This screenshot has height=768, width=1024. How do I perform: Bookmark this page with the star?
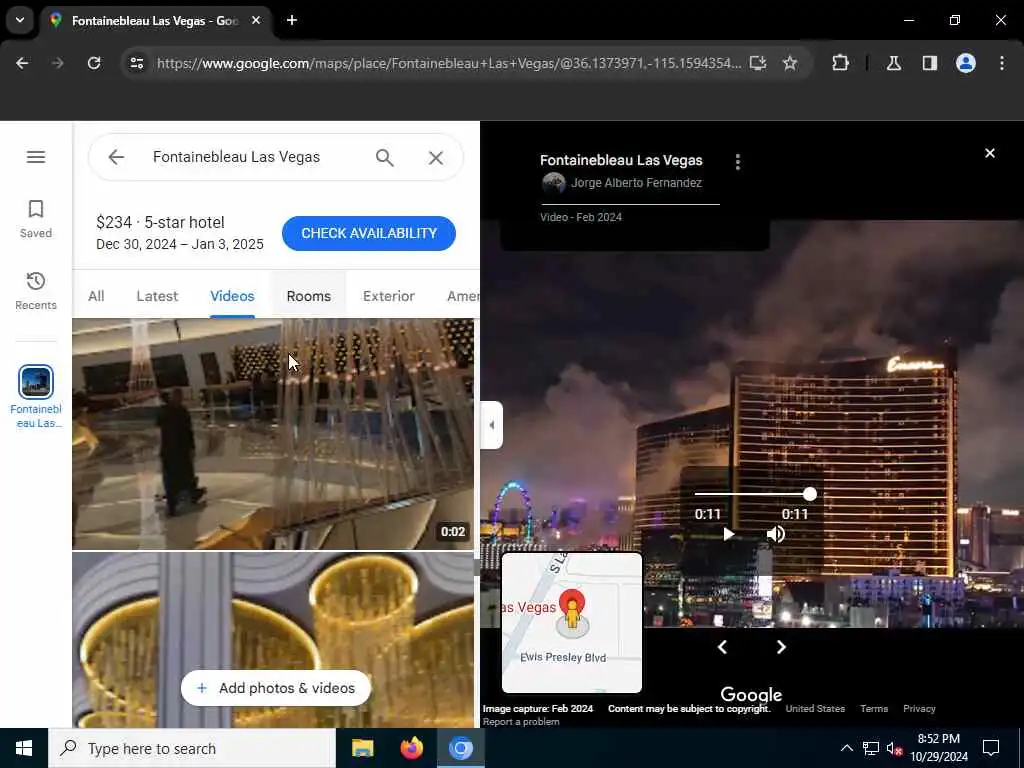point(790,63)
